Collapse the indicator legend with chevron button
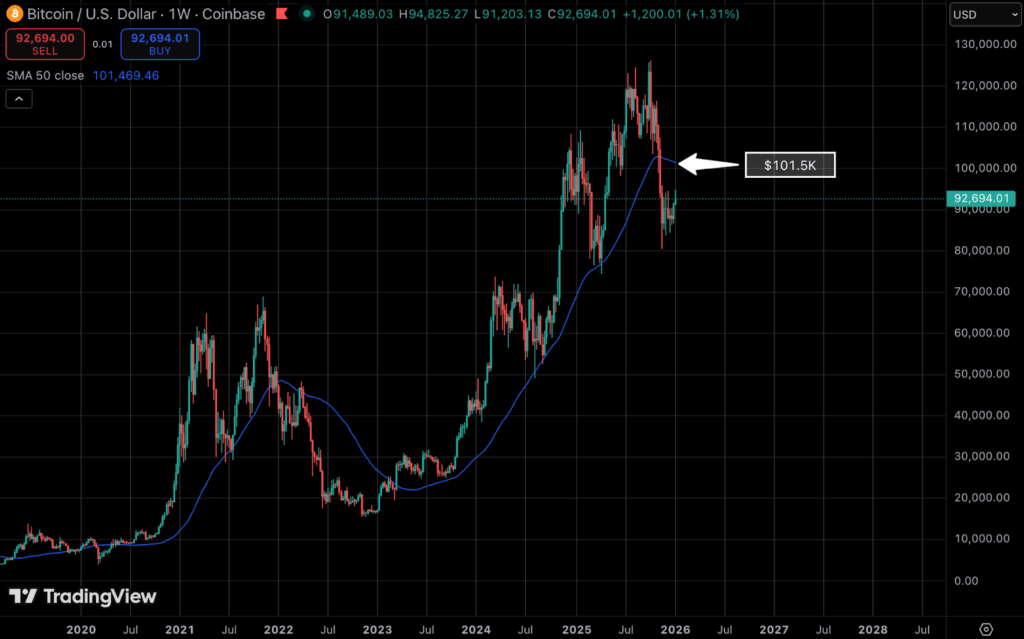This screenshot has width=1024, height=639. pos(20,98)
